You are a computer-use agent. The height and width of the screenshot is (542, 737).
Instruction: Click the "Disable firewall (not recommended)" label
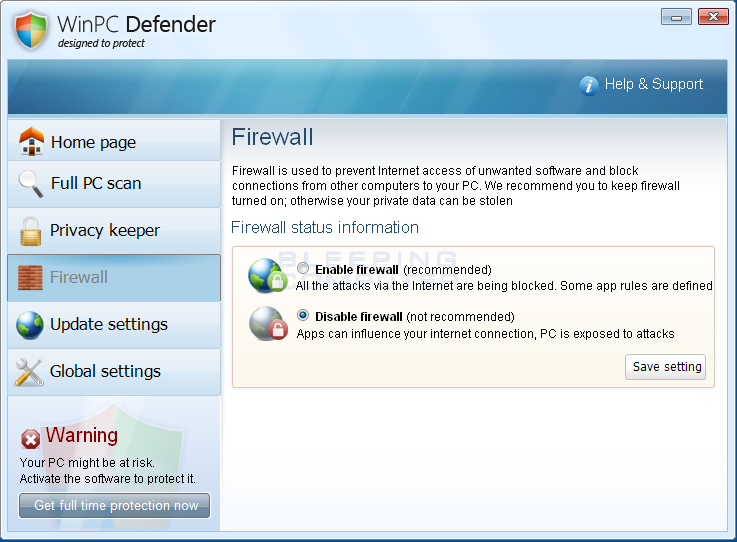pos(415,317)
